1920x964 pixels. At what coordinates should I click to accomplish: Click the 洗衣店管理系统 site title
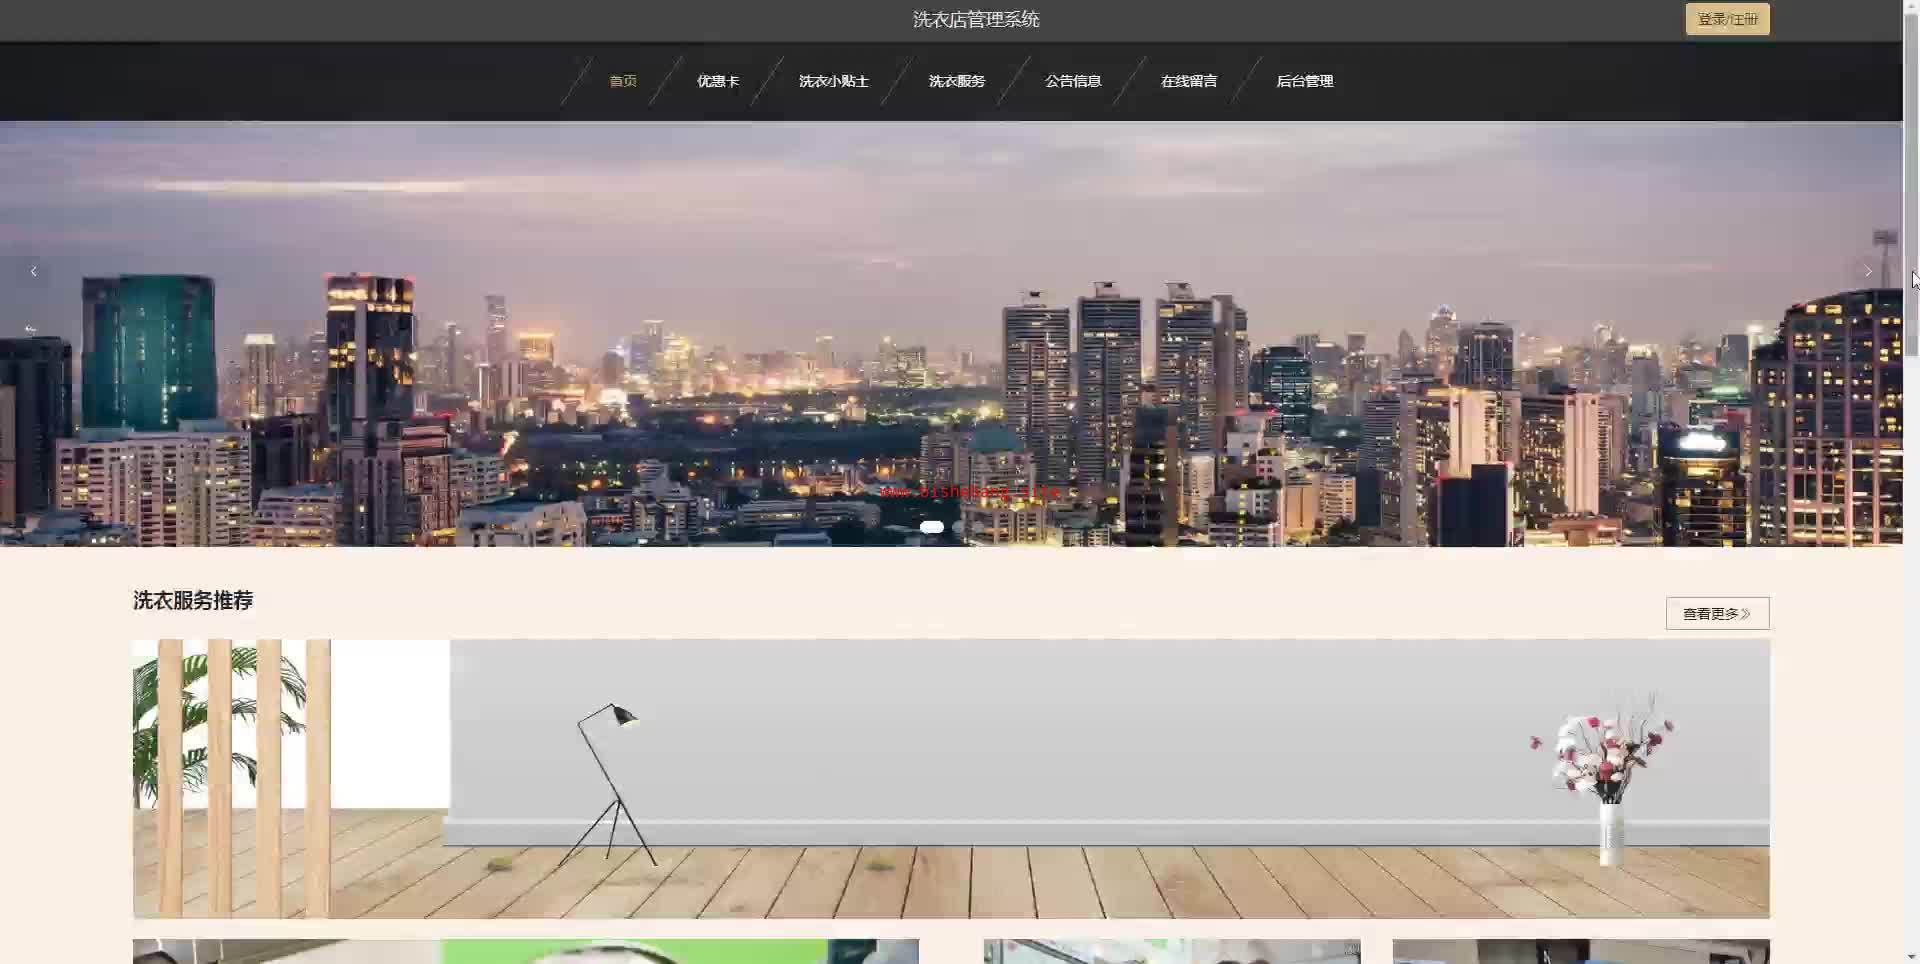click(x=976, y=19)
